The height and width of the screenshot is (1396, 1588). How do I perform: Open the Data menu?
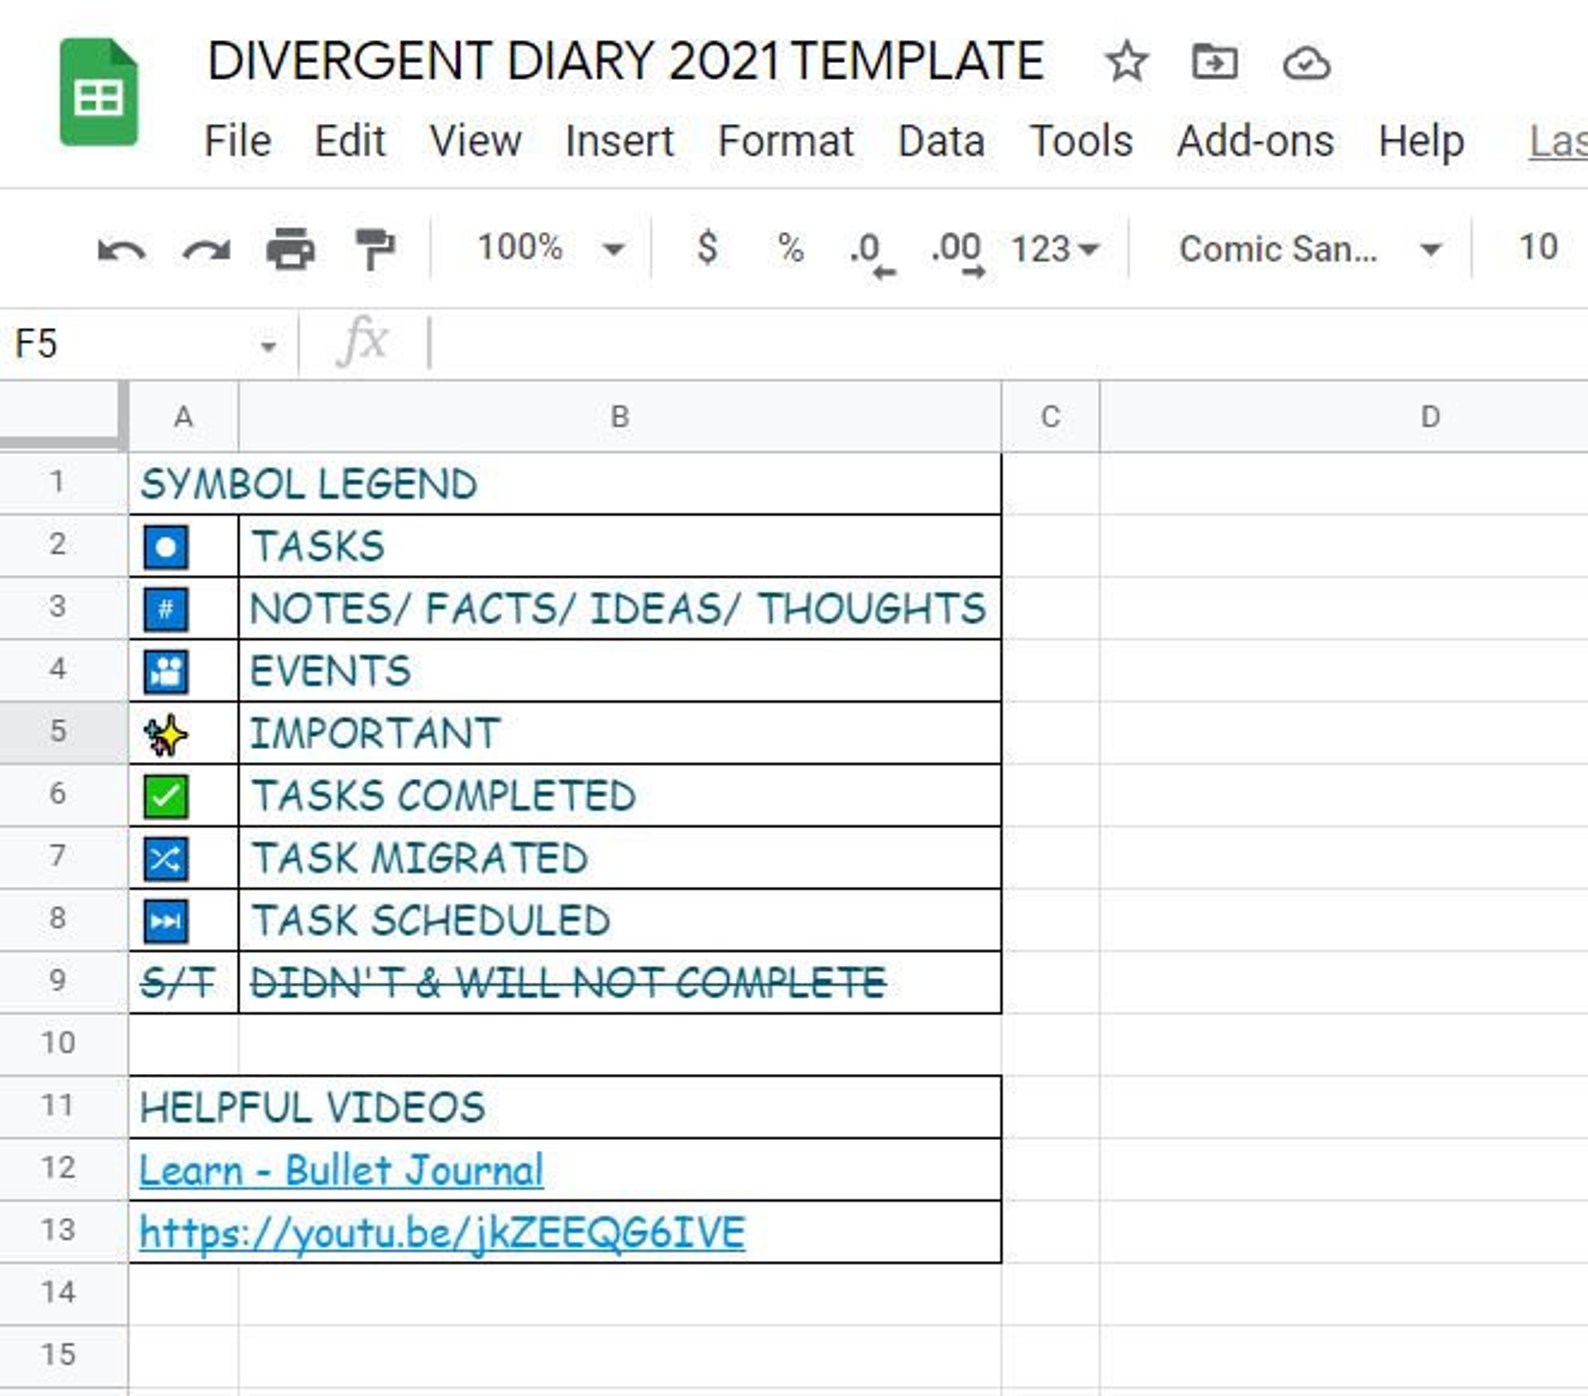click(x=941, y=141)
